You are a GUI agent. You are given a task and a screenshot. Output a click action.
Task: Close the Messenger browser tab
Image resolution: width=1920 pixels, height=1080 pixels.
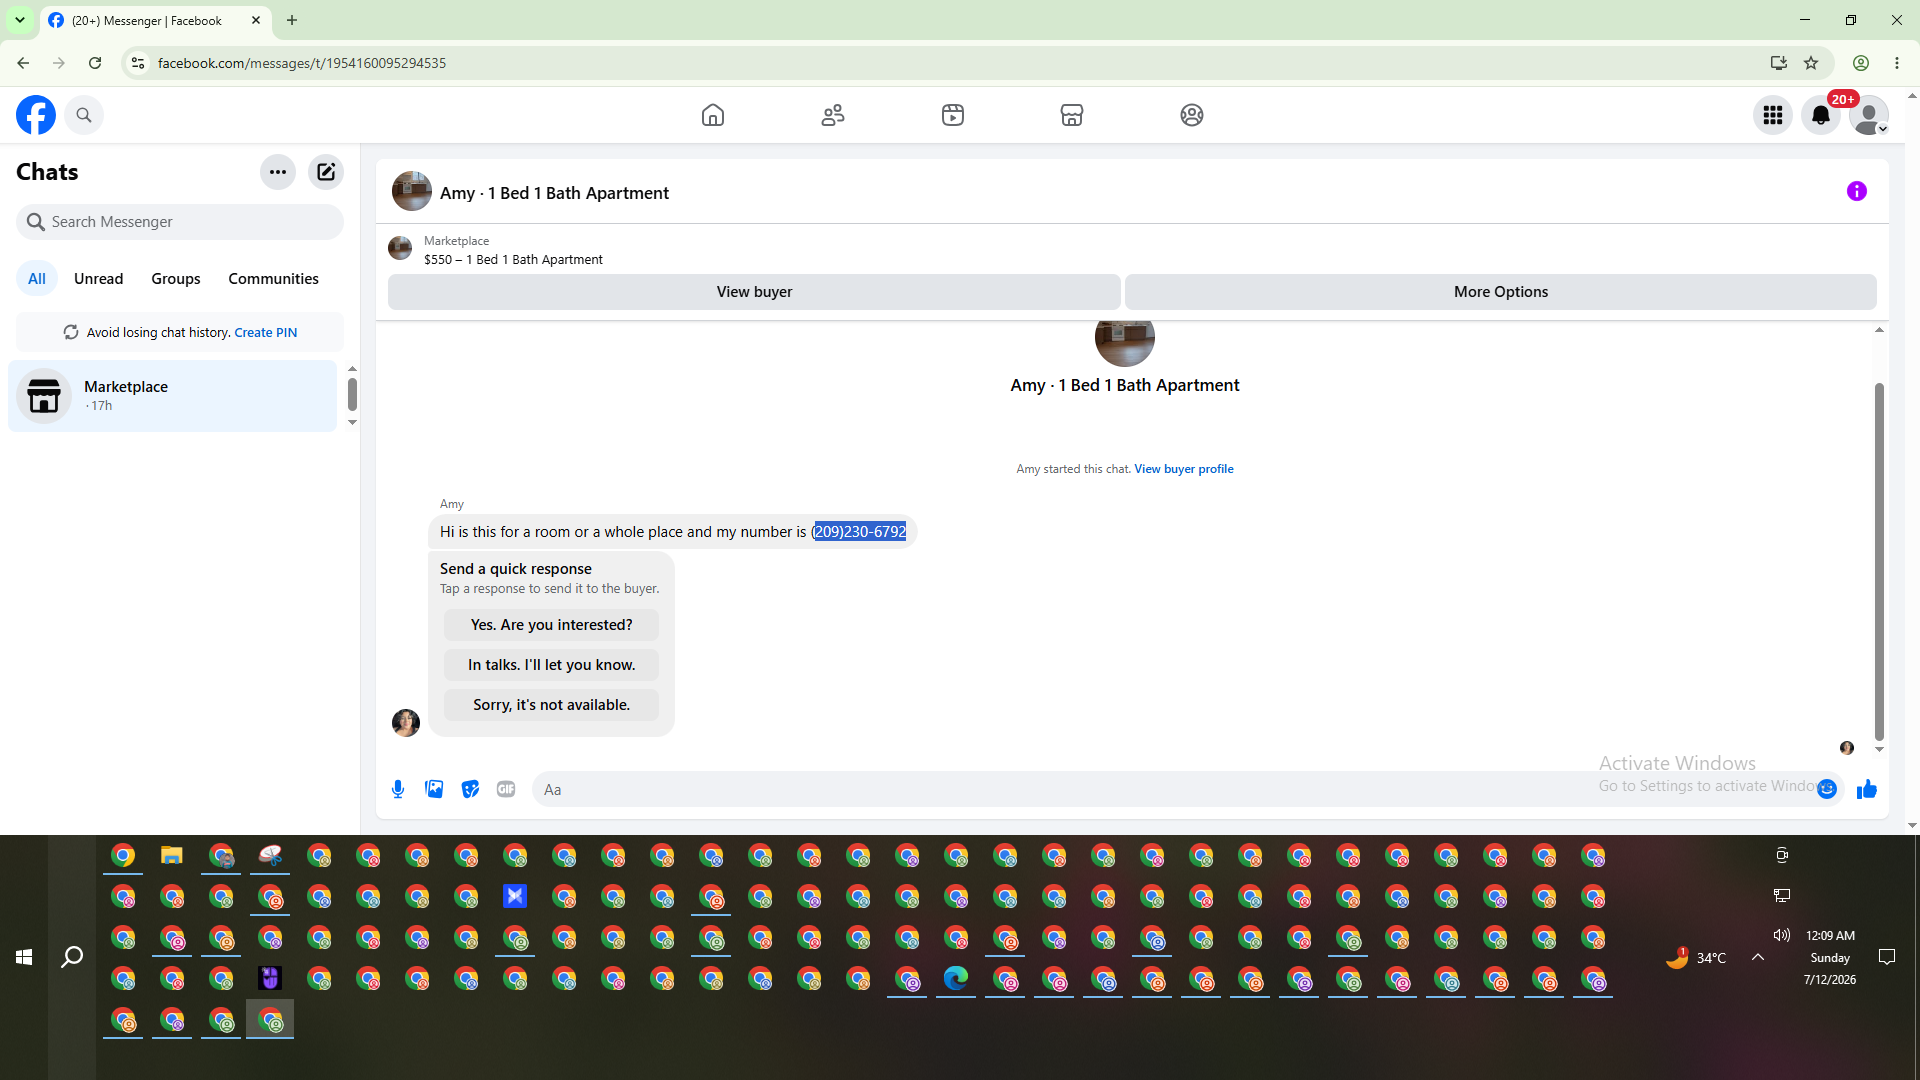pyautogui.click(x=256, y=20)
